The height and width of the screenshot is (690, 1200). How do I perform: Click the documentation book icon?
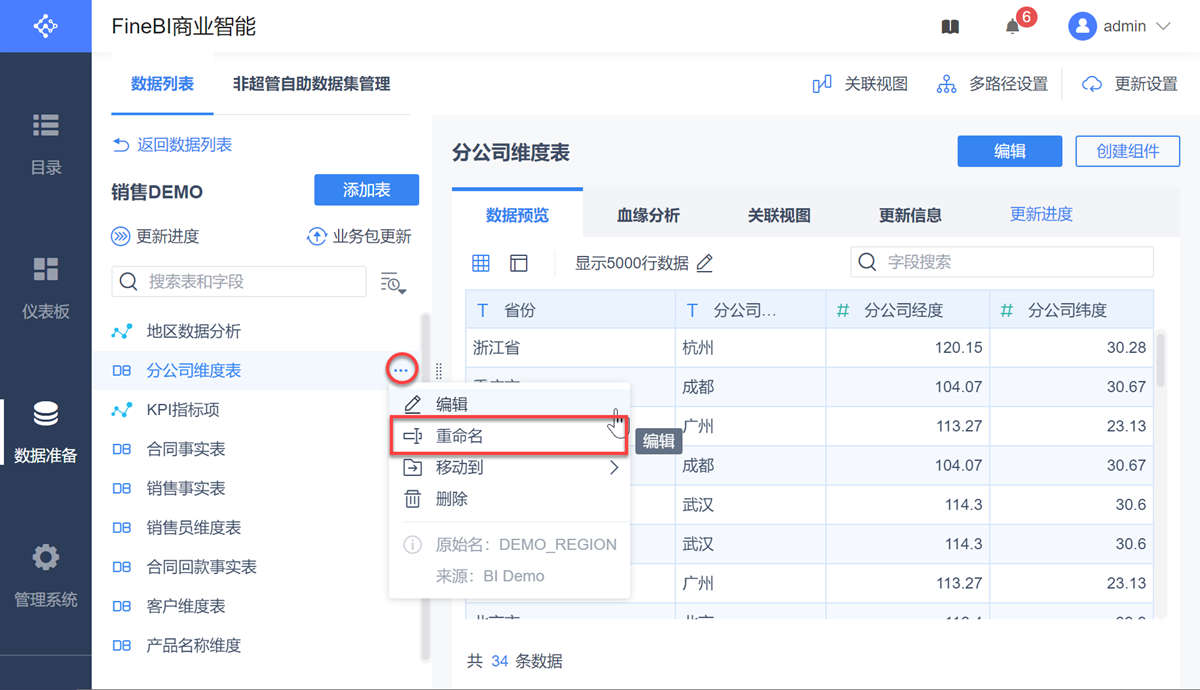pos(950,27)
